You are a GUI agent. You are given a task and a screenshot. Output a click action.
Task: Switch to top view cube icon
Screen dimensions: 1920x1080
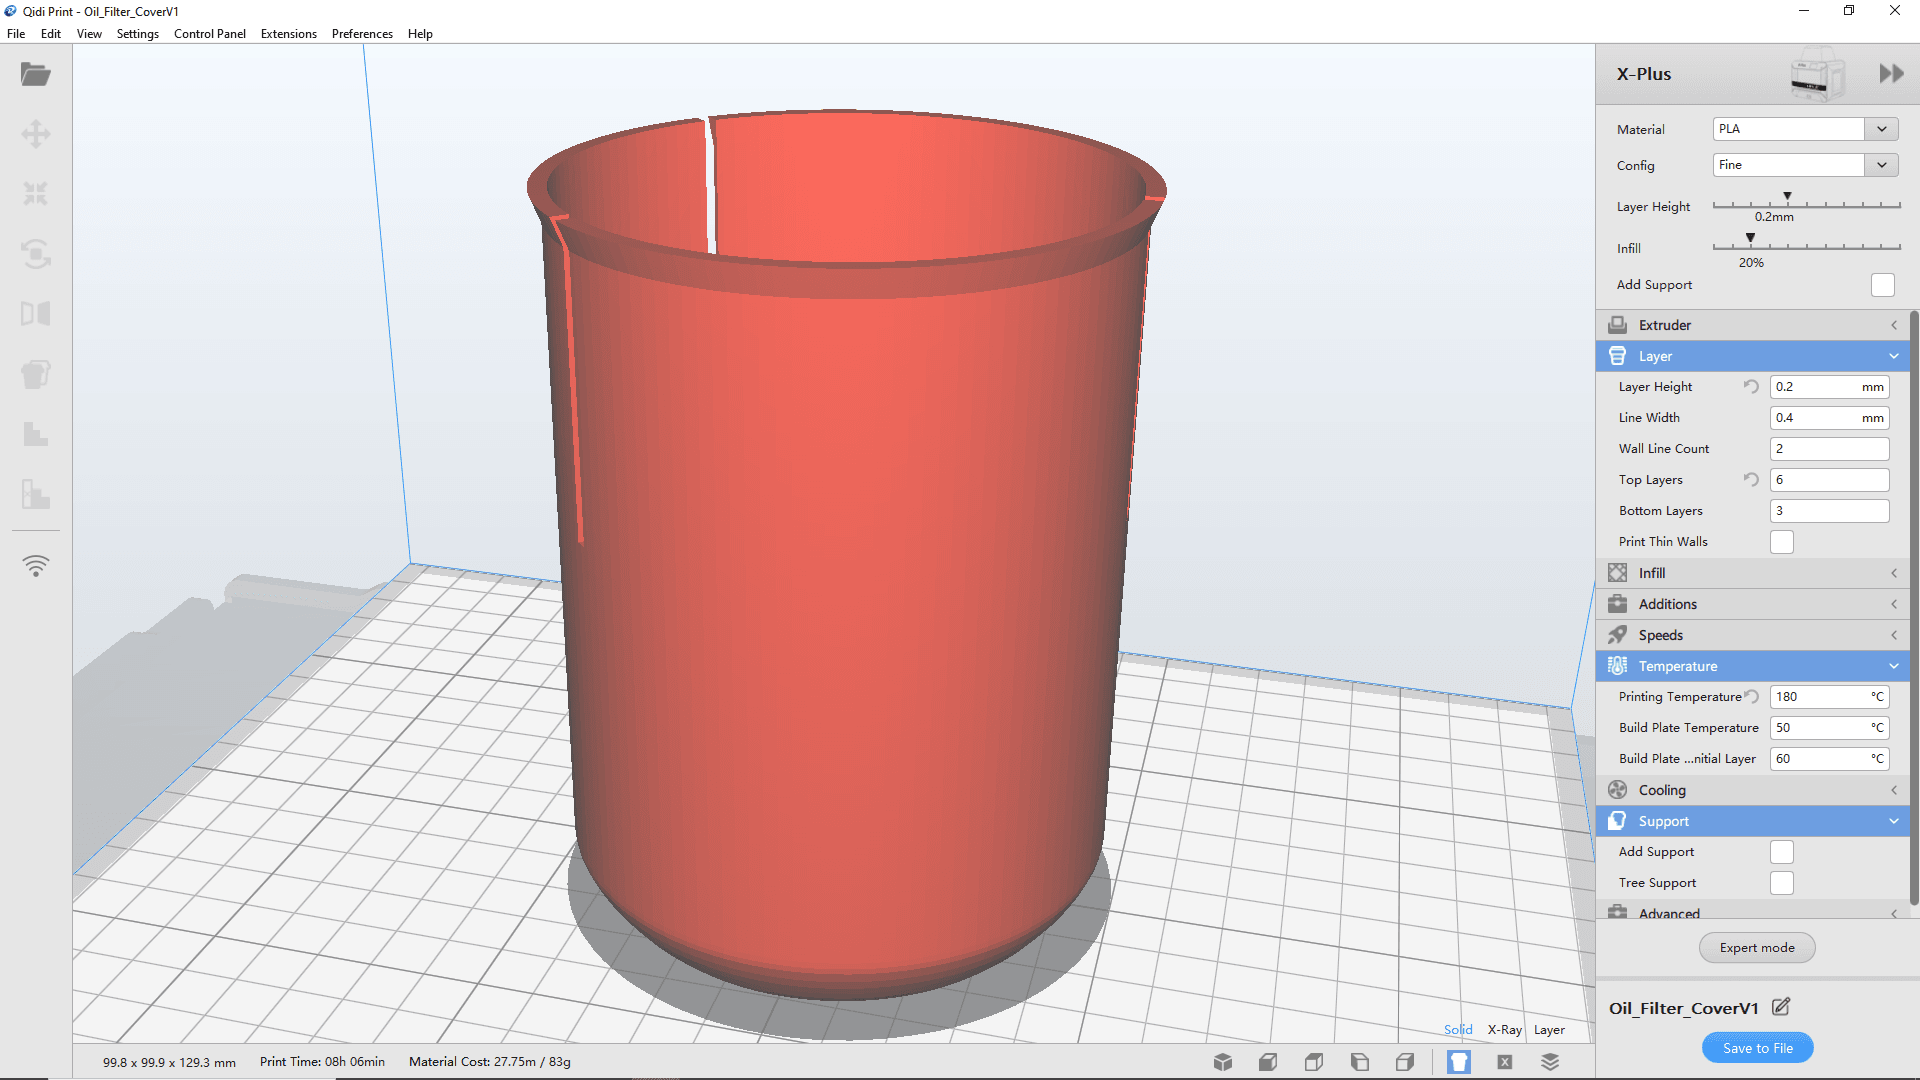[x=1314, y=1062]
